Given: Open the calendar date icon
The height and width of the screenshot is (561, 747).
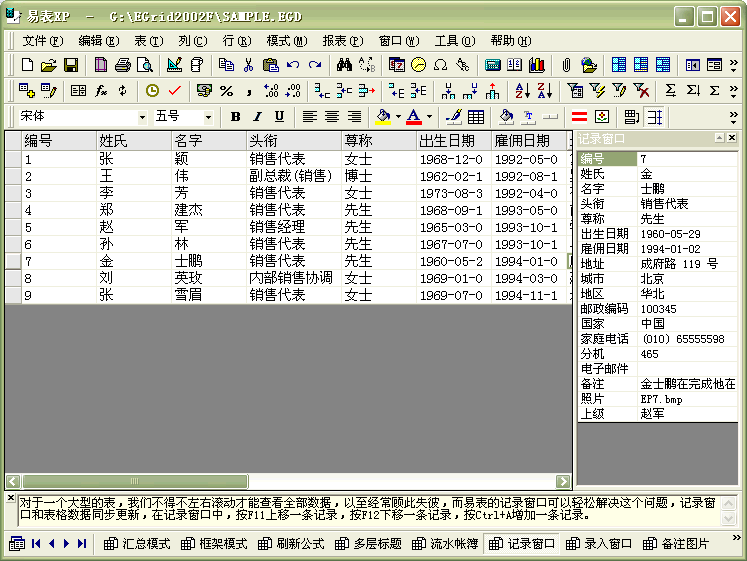Looking at the screenshot, I should [x=396, y=65].
